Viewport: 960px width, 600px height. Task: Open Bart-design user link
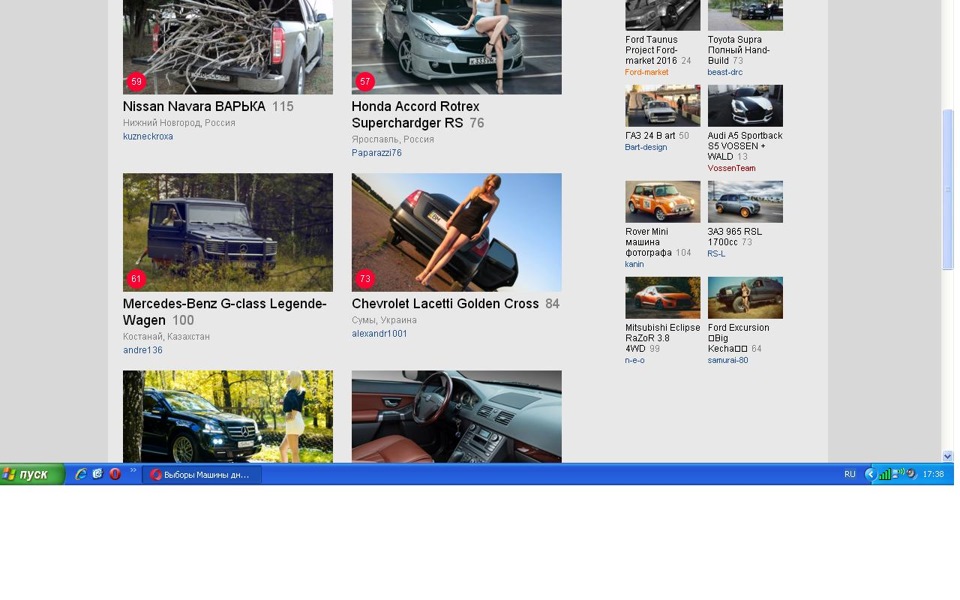pyautogui.click(x=646, y=148)
